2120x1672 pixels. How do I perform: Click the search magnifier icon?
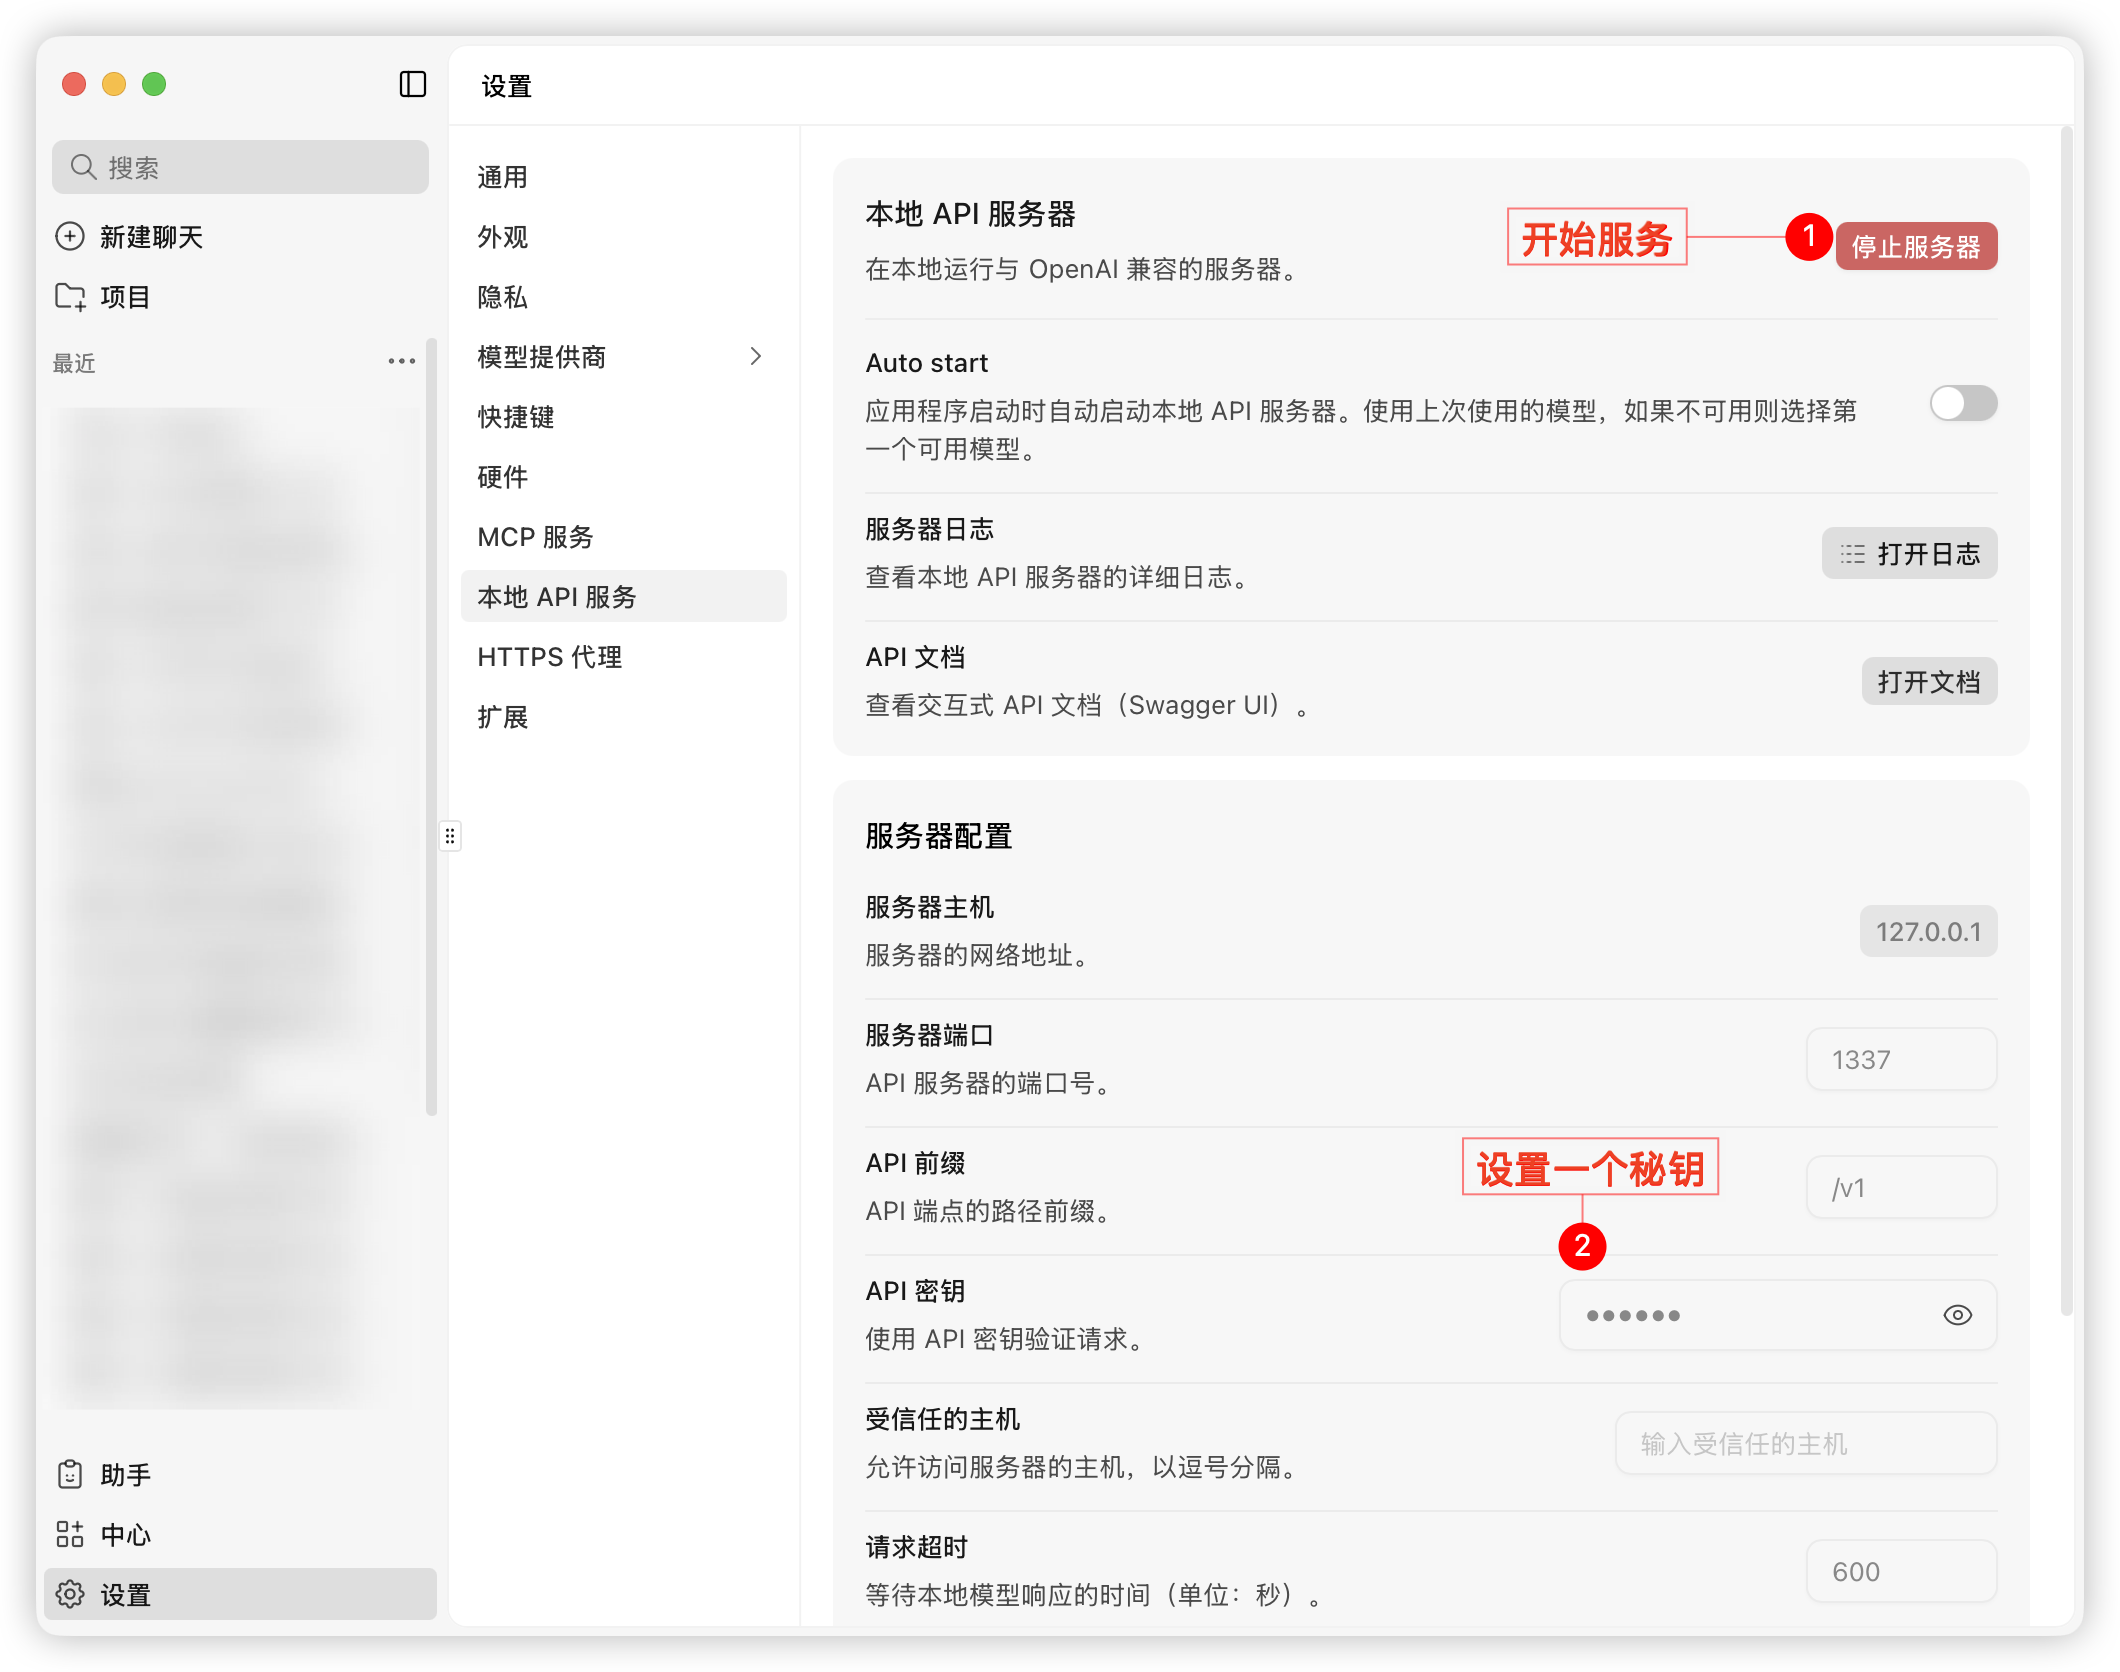(84, 167)
